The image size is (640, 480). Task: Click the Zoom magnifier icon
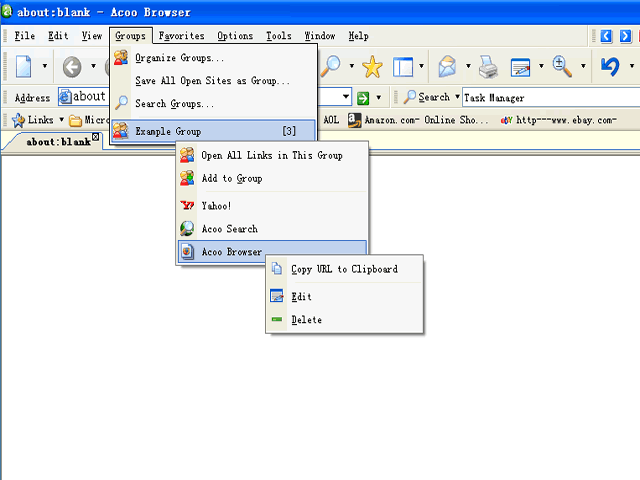pos(562,66)
